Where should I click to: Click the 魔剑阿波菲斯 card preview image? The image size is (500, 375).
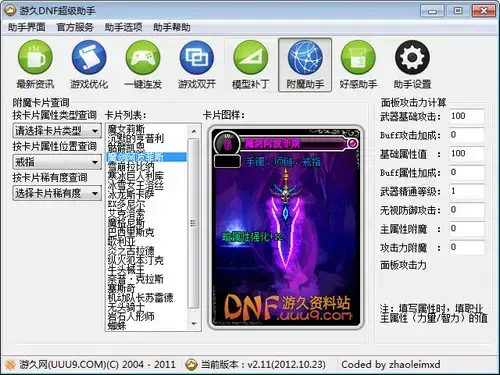point(286,228)
